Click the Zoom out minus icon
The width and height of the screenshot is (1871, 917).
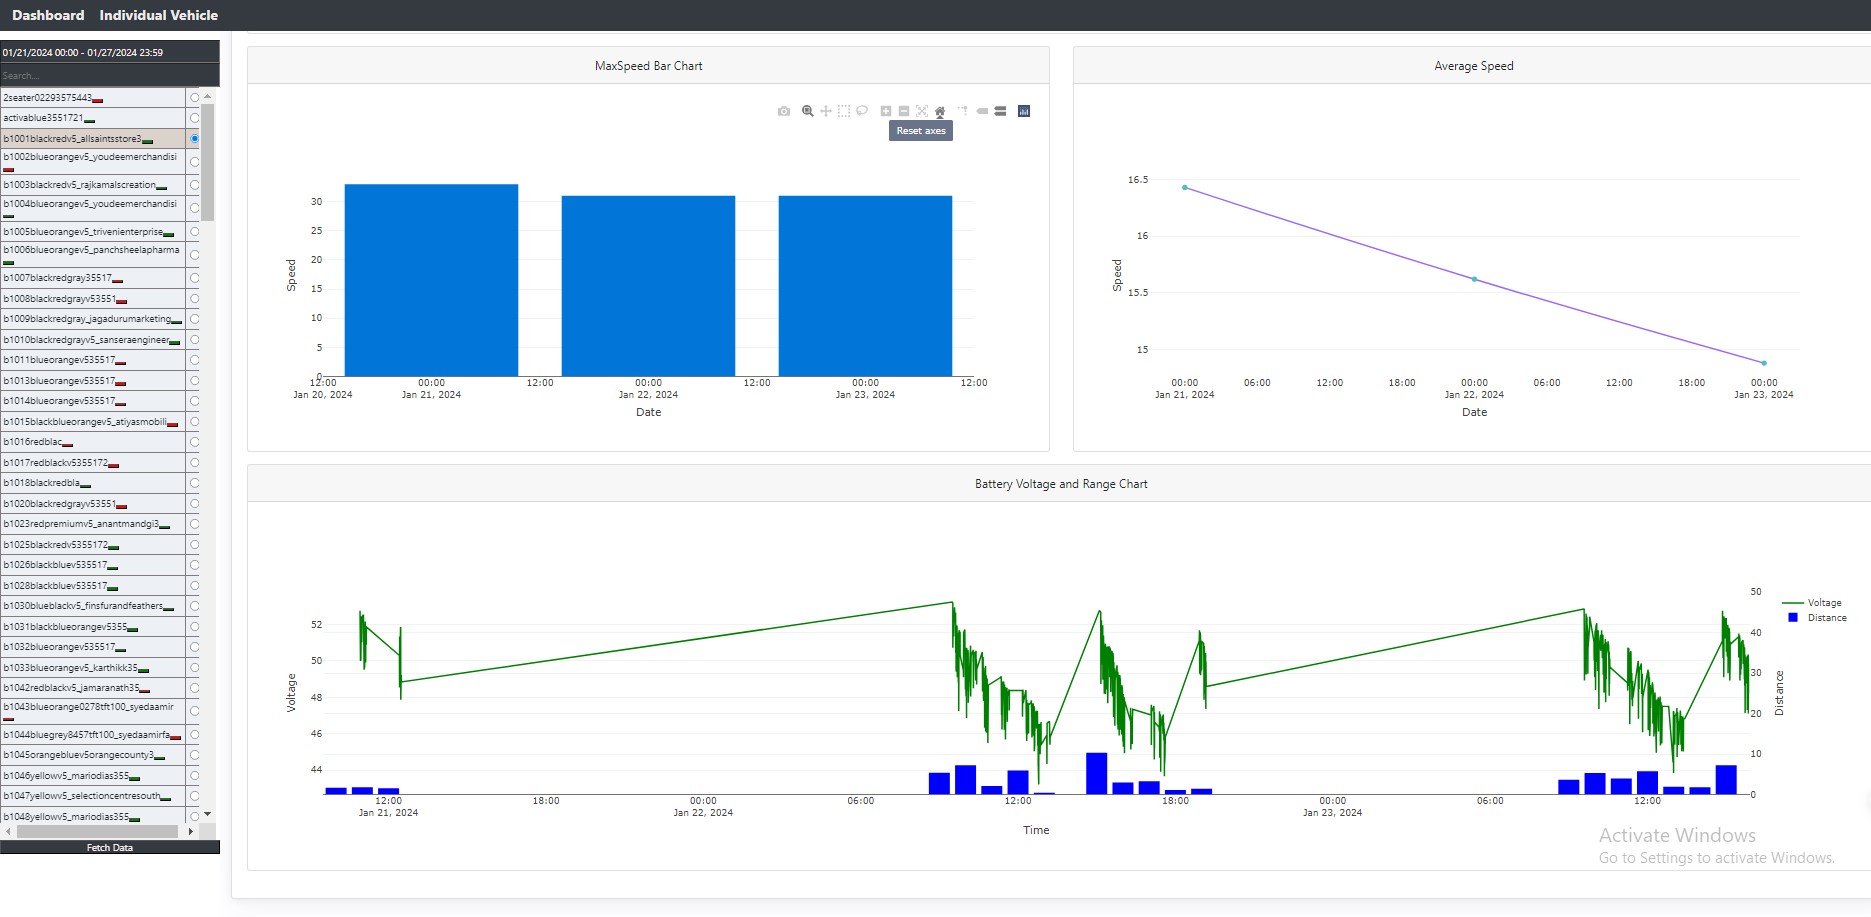(x=904, y=111)
